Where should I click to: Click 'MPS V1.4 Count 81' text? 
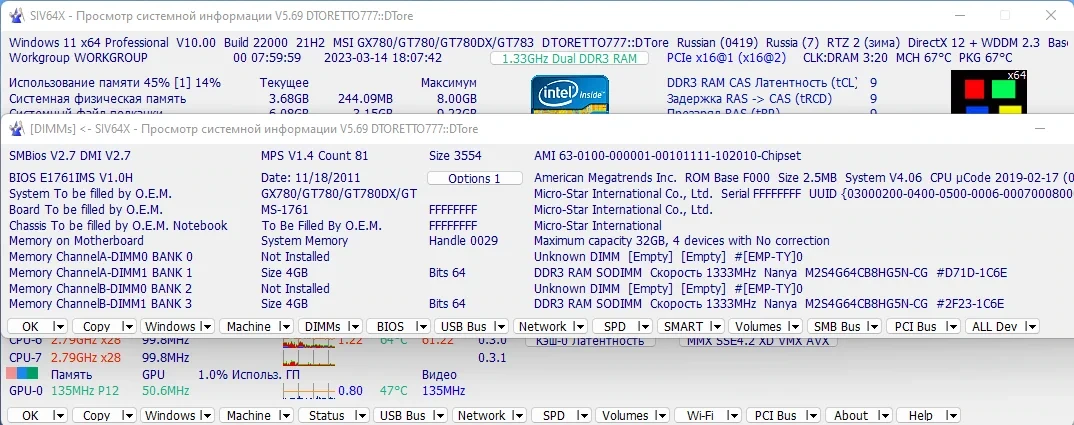point(315,156)
